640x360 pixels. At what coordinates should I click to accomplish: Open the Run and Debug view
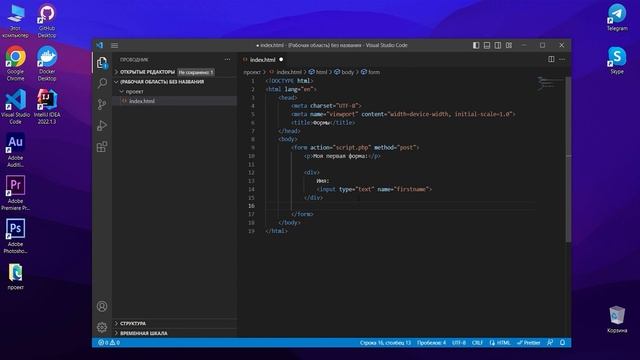[102, 125]
